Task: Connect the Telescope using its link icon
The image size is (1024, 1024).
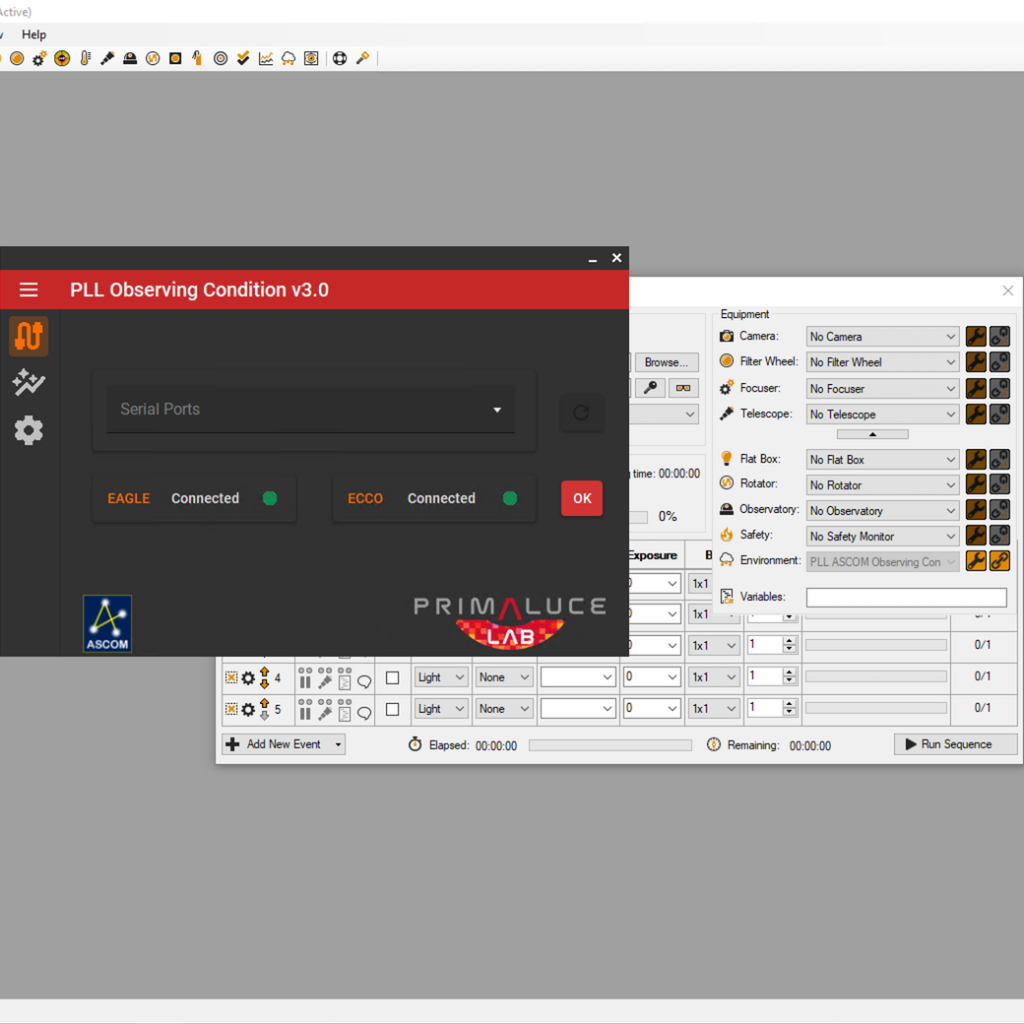Action: point(999,413)
